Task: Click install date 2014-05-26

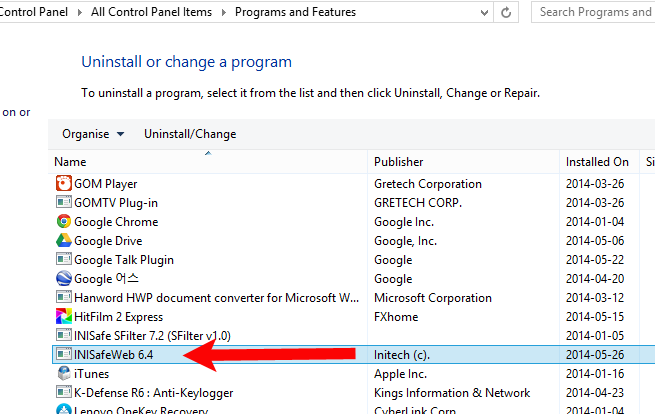Action: point(595,355)
